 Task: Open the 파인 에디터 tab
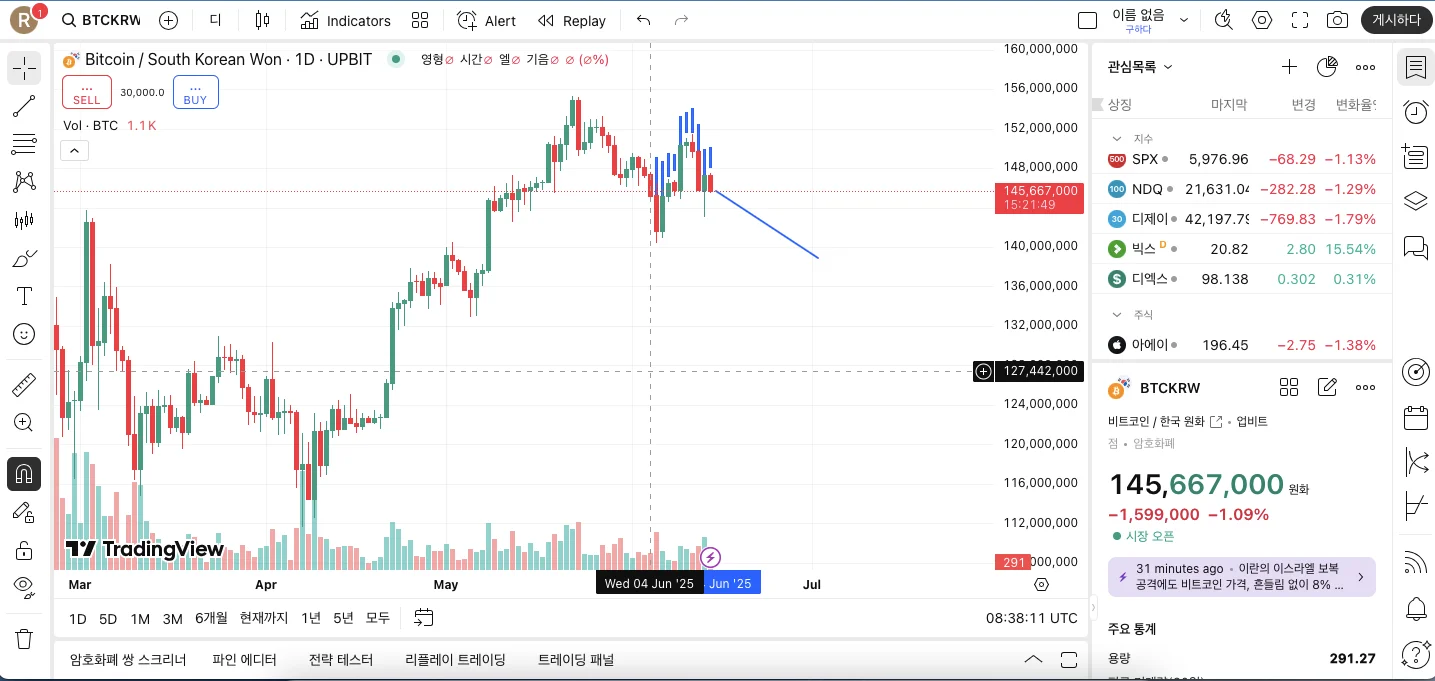tap(244, 660)
